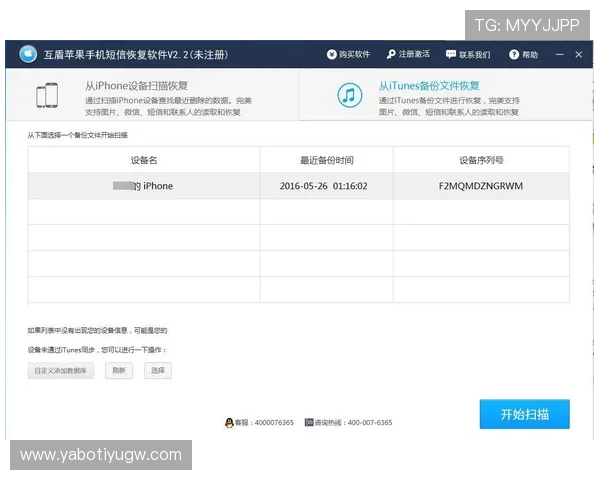The width and height of the screenshot is (600, 480).
Task: Click the iTunes music note icon
Action: [349, 95]
